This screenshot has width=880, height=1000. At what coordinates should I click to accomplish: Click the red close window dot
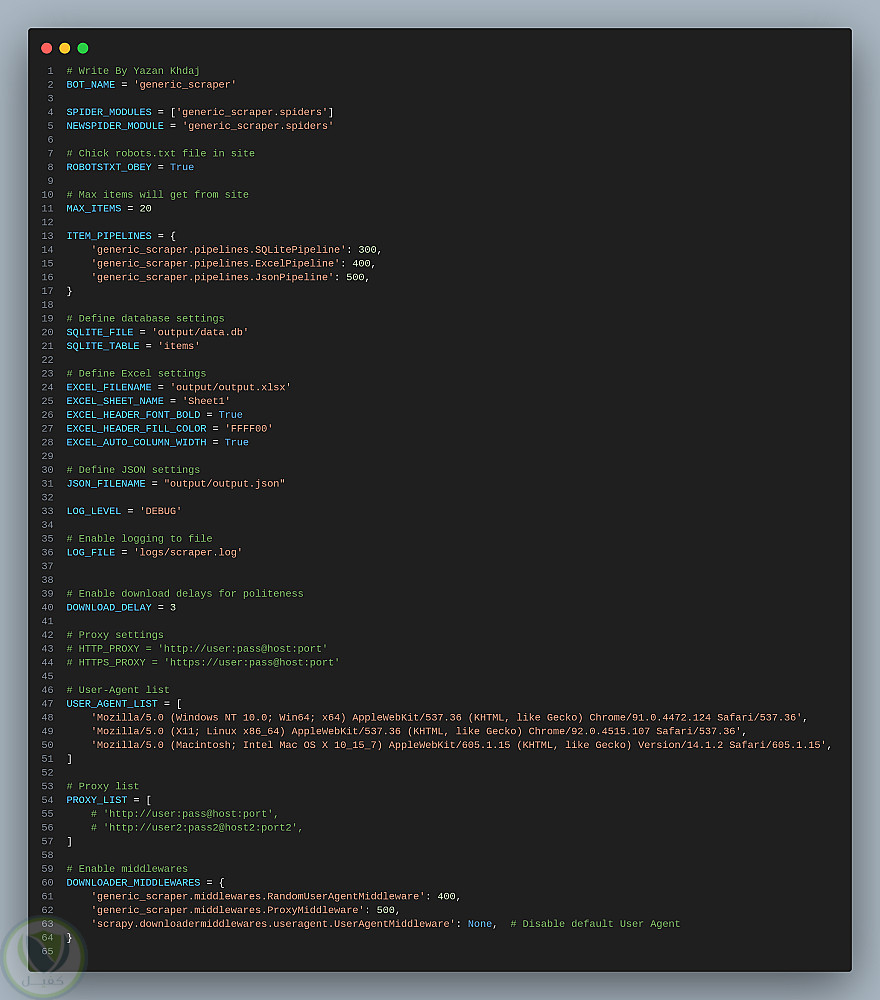pyautogui.click(x=47, y=48)
